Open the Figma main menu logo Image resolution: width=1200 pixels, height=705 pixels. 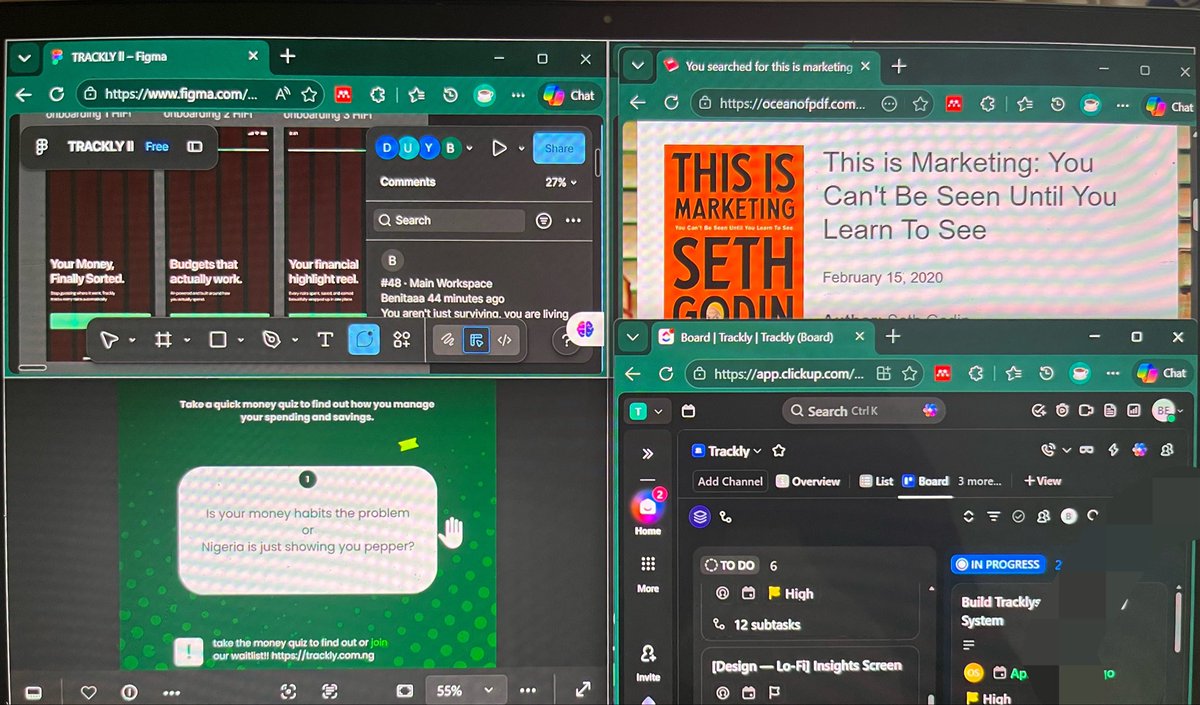[x=42, y=146]
